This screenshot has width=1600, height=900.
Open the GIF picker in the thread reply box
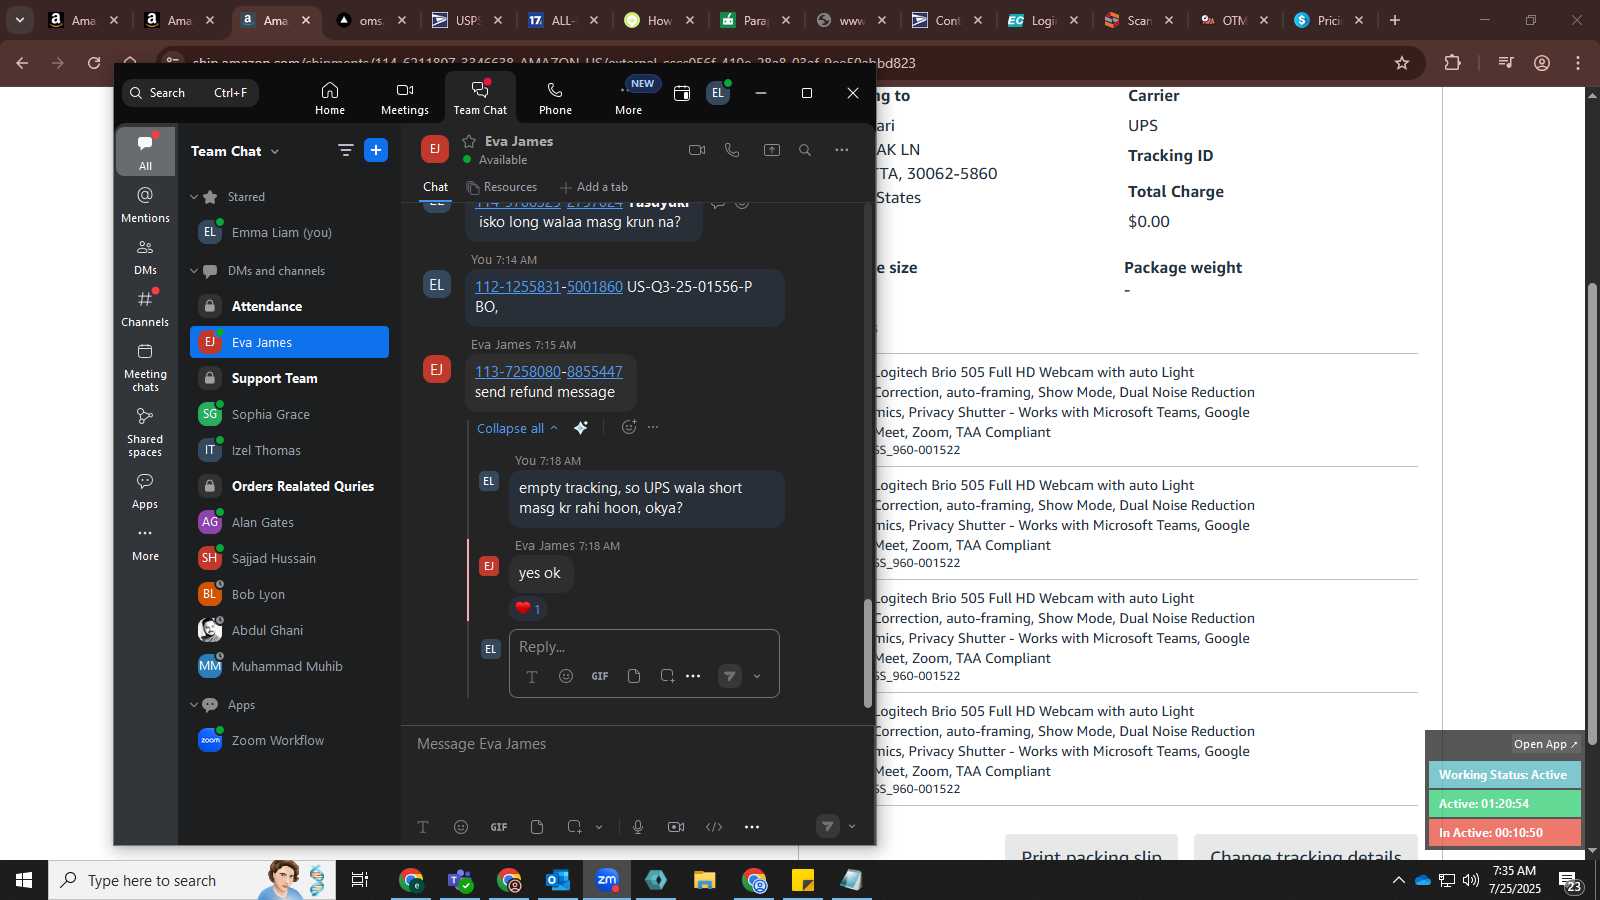tap(600, 677)
